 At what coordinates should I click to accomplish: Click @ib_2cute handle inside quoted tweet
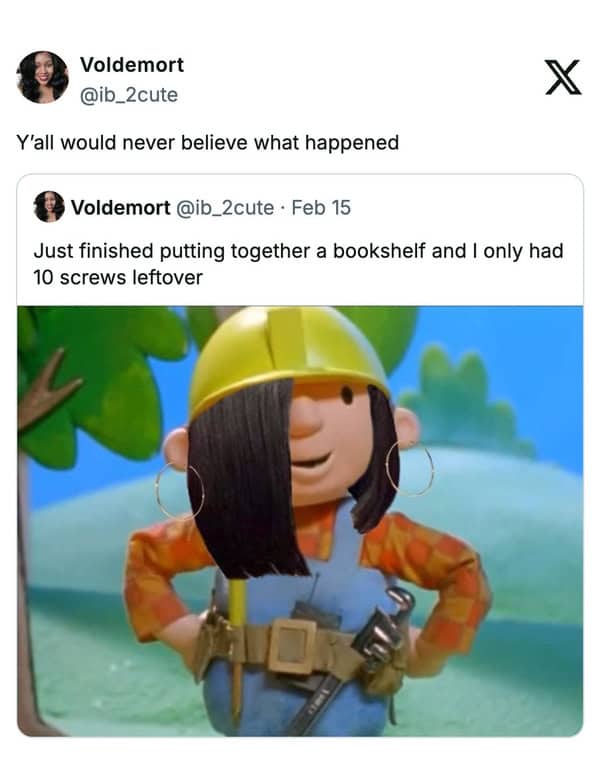224,207
